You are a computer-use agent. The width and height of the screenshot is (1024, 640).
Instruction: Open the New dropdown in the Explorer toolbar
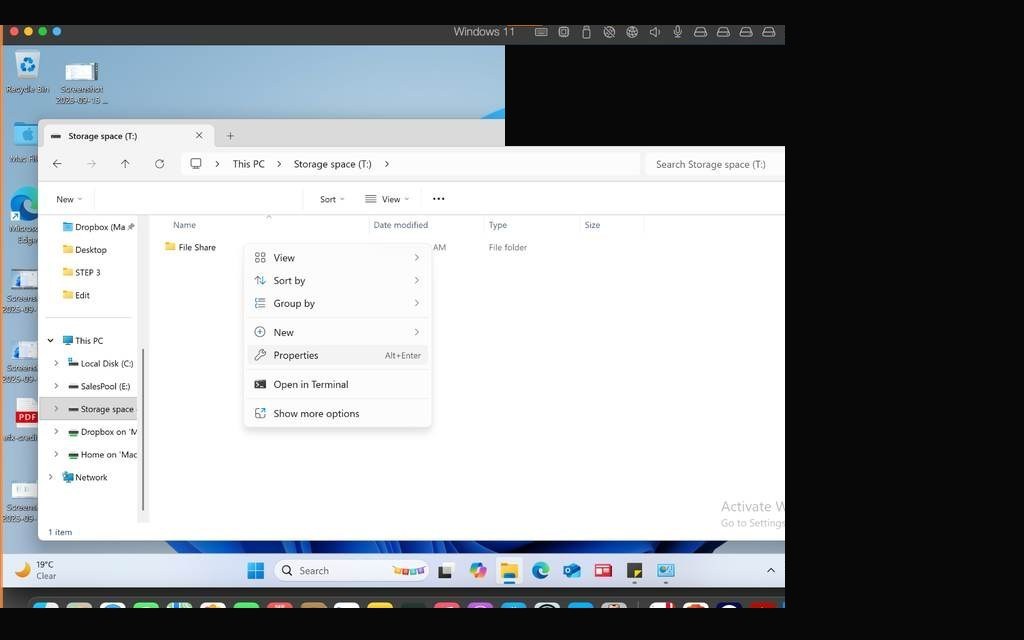click(x=69, y=199)
